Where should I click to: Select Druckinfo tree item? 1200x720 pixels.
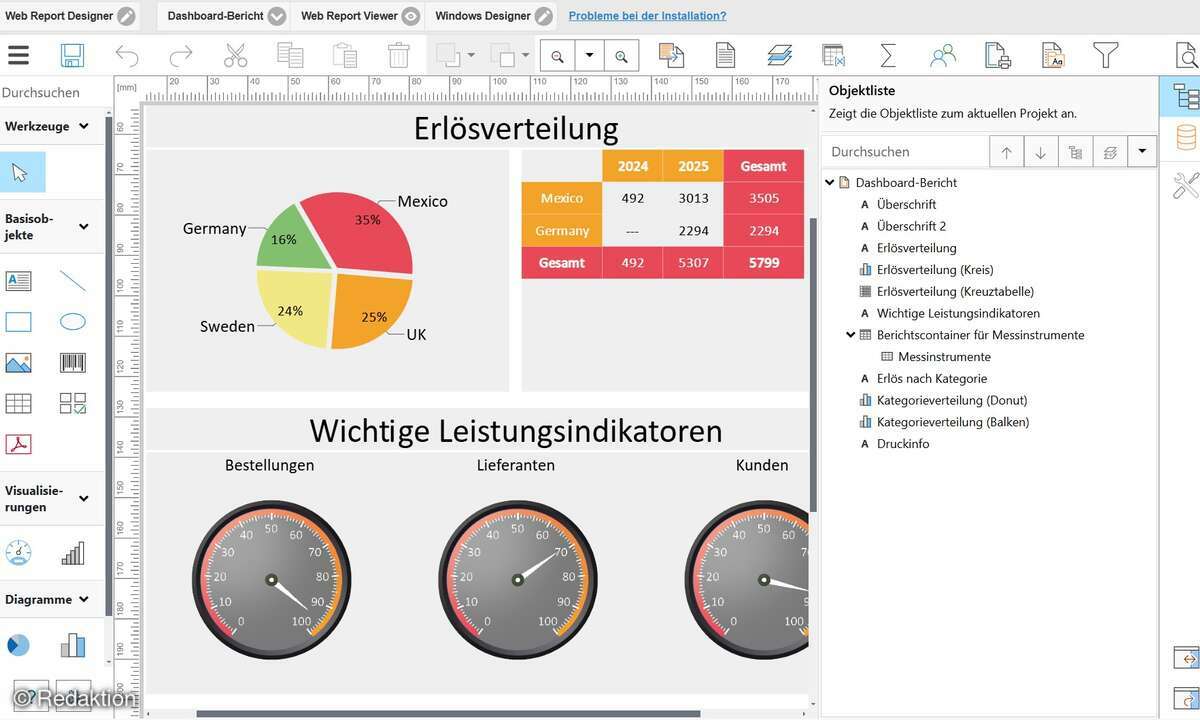pos(903,443)
